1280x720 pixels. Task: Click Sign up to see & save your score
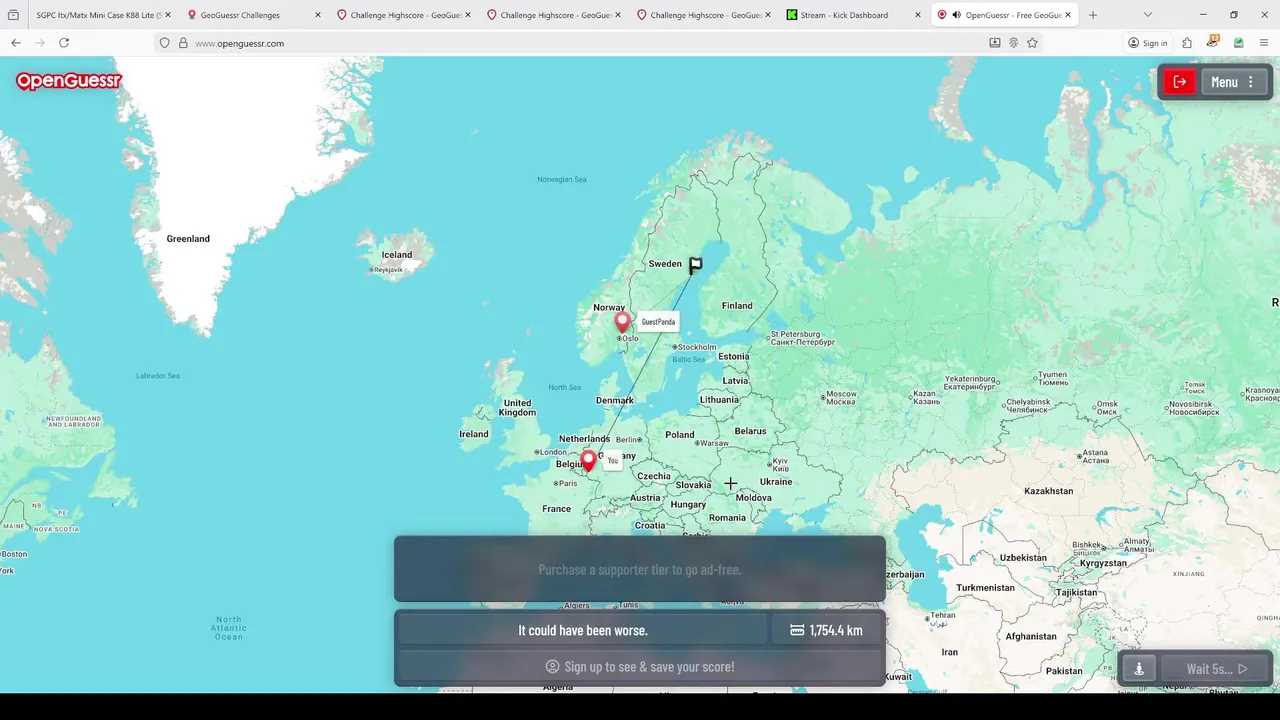[640, 666]
